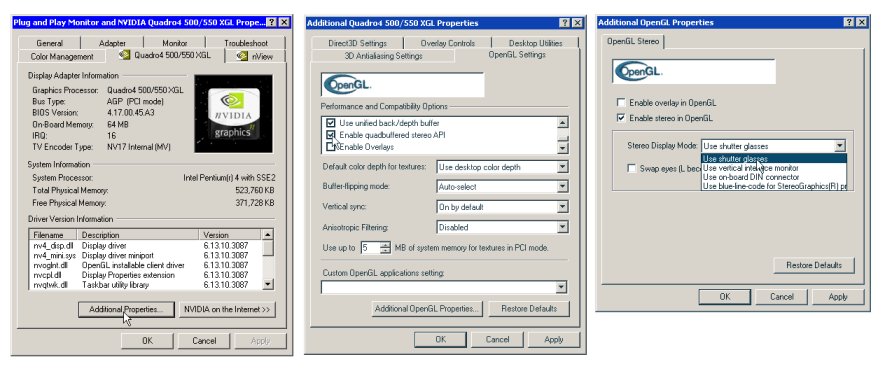885x371 pixels.
Task: Open the nView tab
Action: [x=256, y=56]
